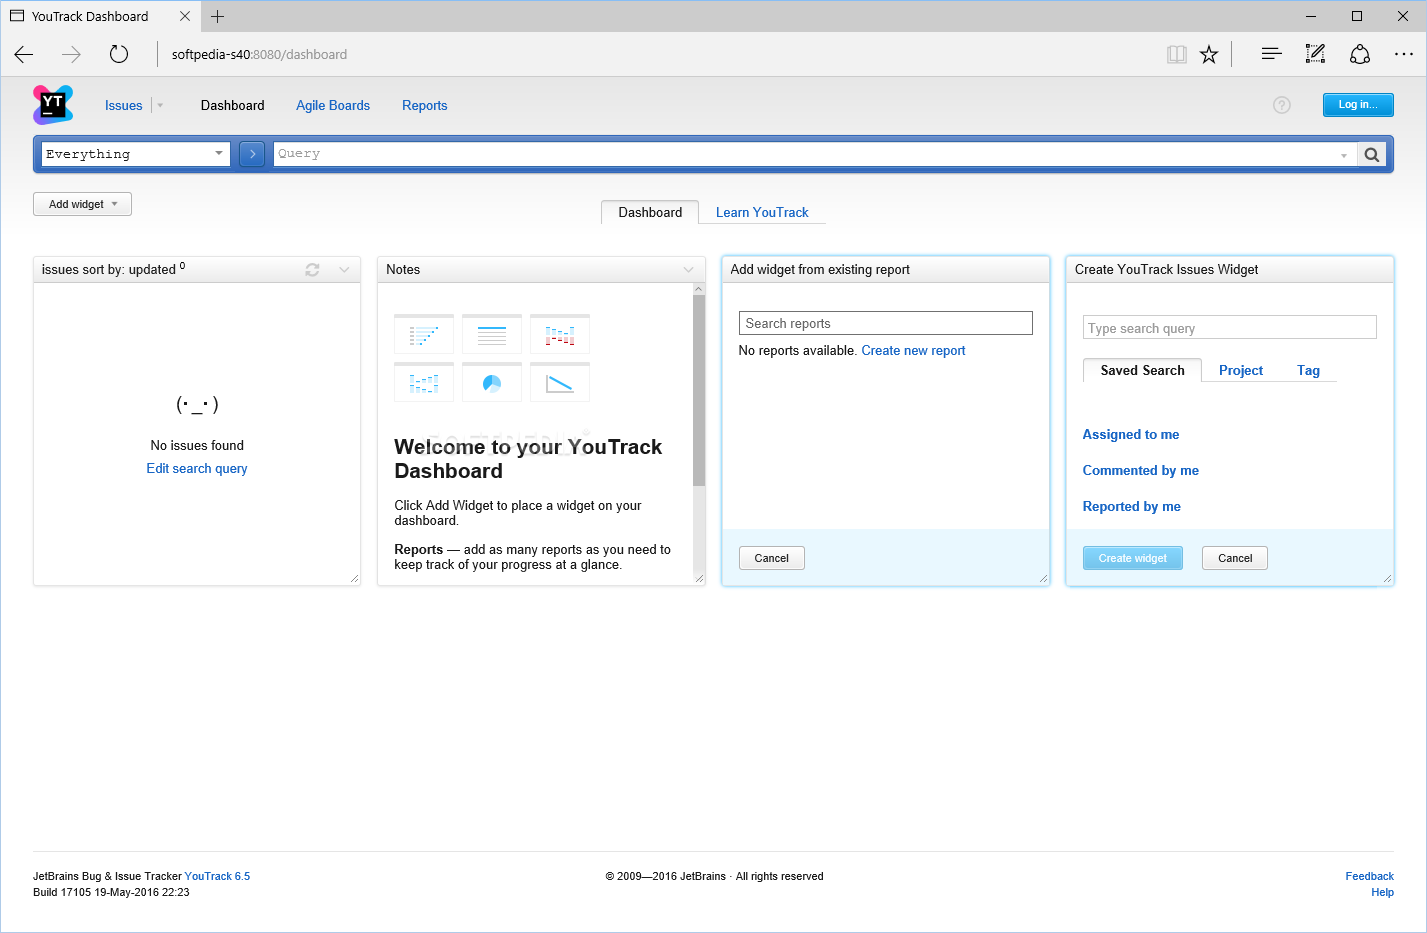
Task: Click the Edit search query link
Action: [197, 468]
